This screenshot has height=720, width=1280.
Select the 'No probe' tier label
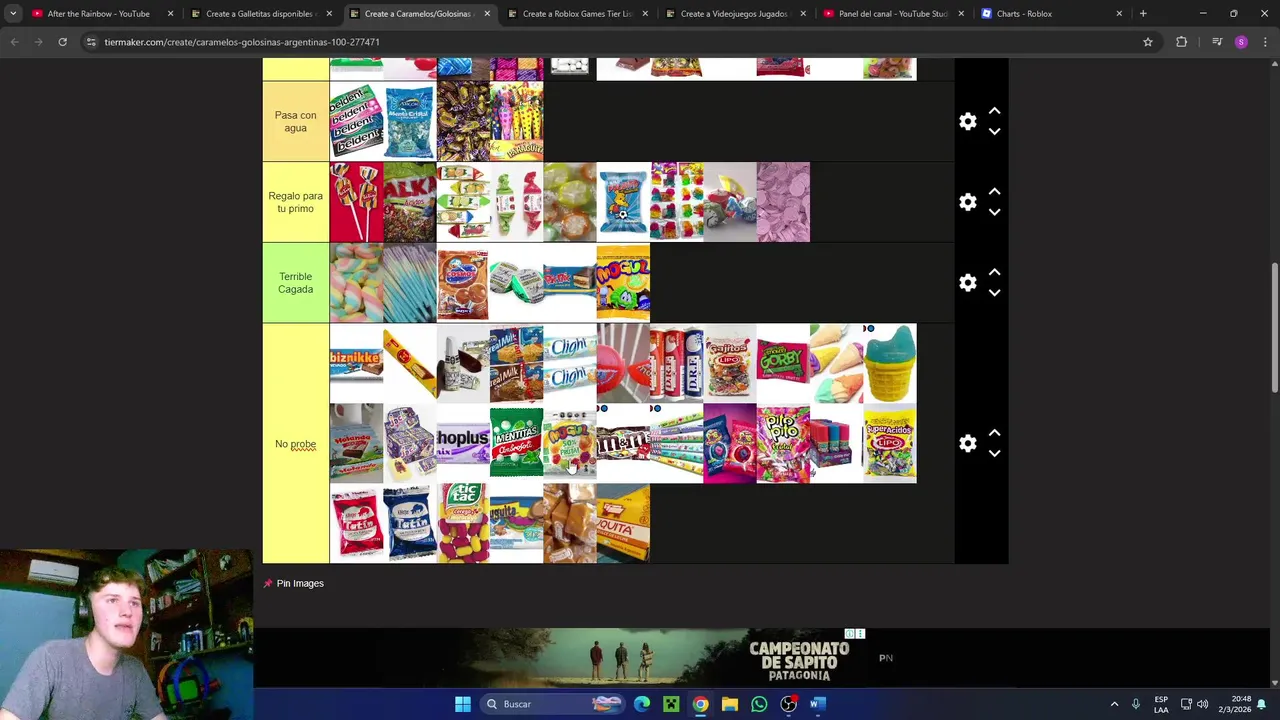pyautogui.click(x=295, y=444)
